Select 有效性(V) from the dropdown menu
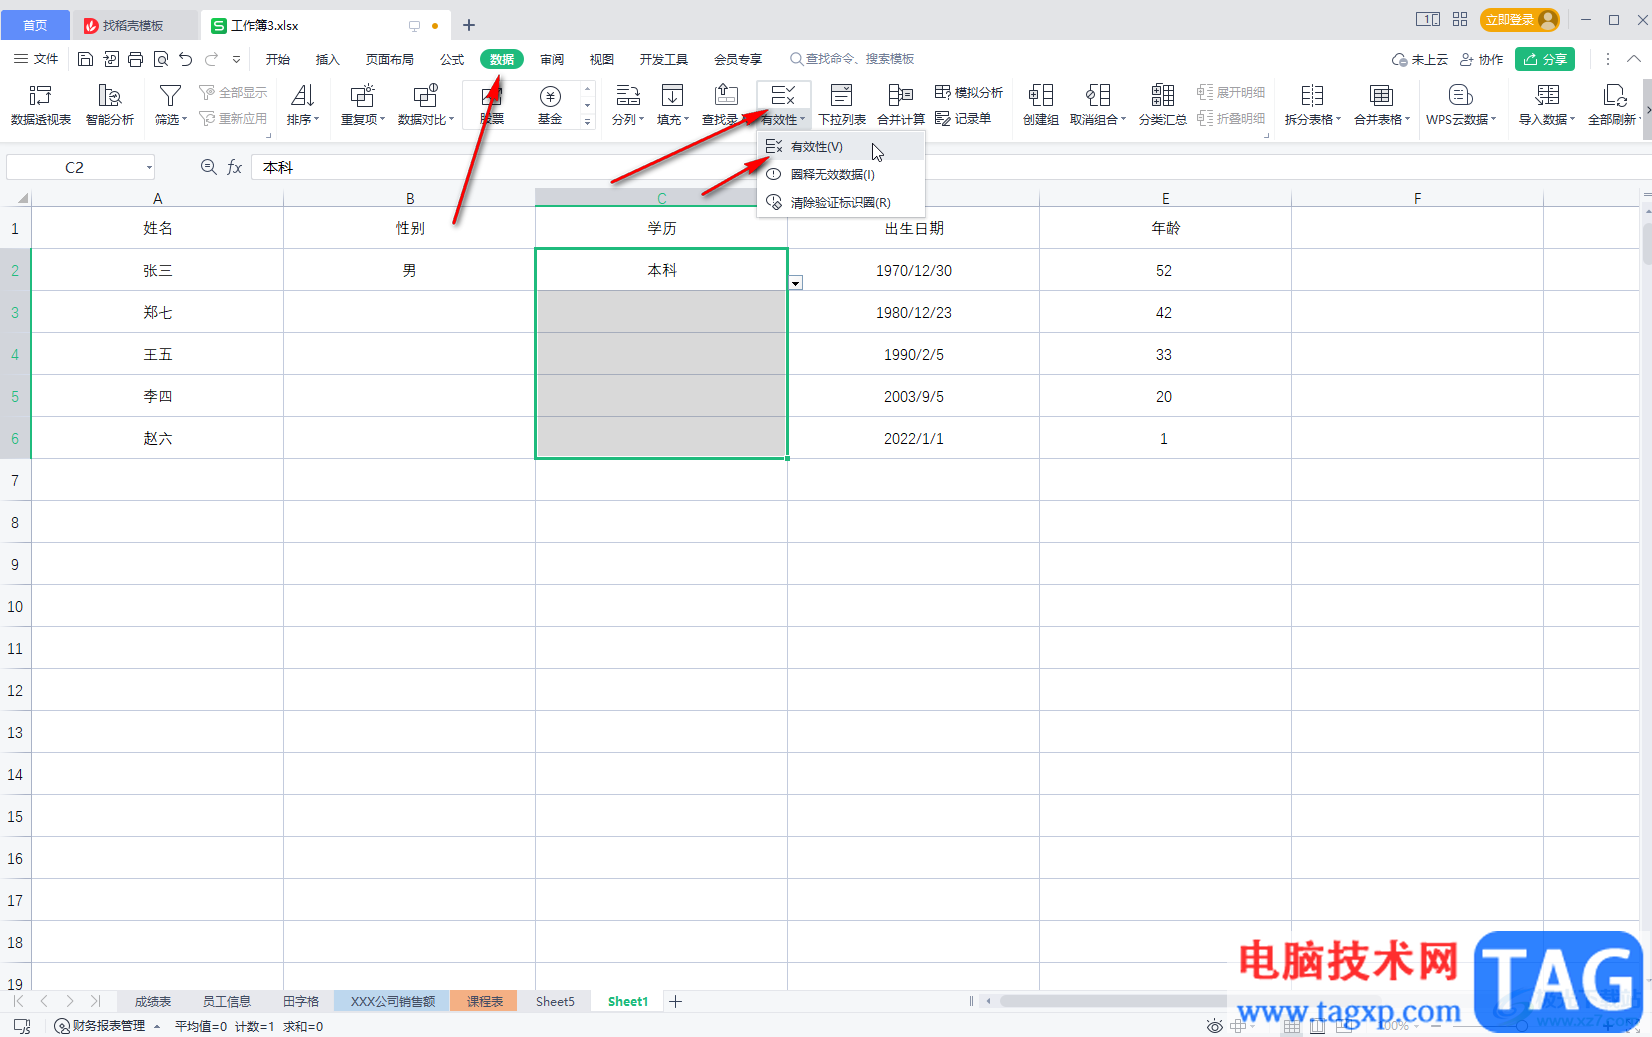 tap(841, 147)
